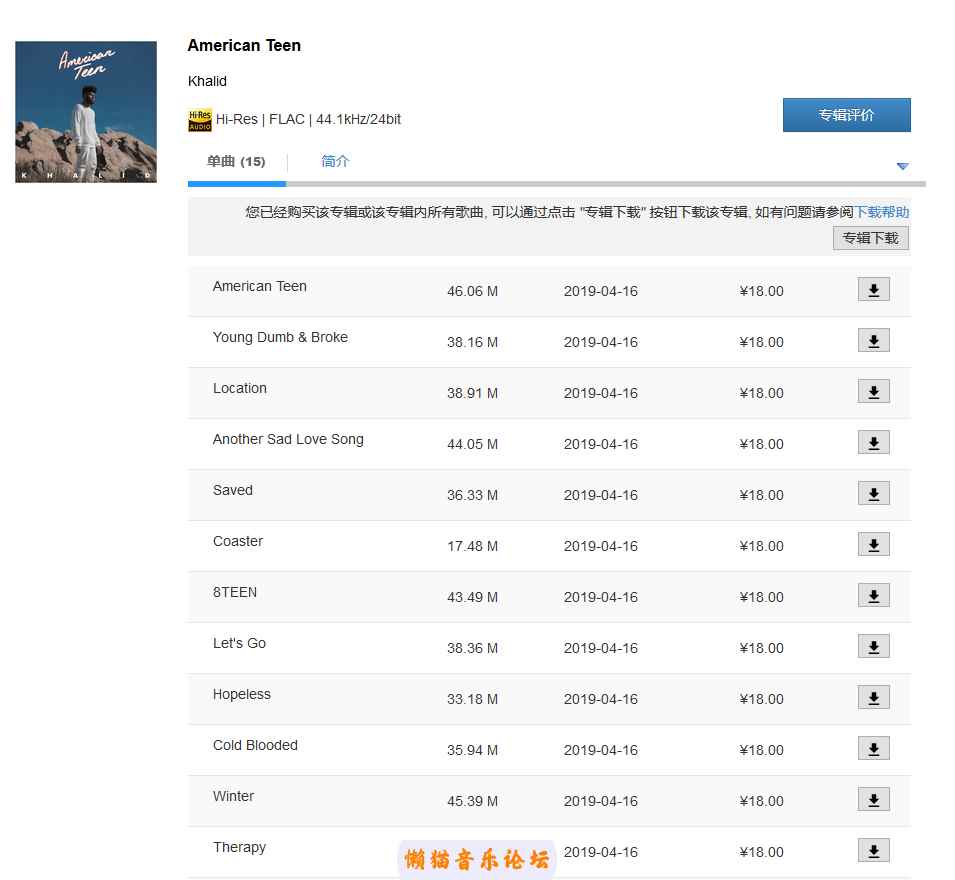Click the 17.48 M file size

(x=473, y=546)
